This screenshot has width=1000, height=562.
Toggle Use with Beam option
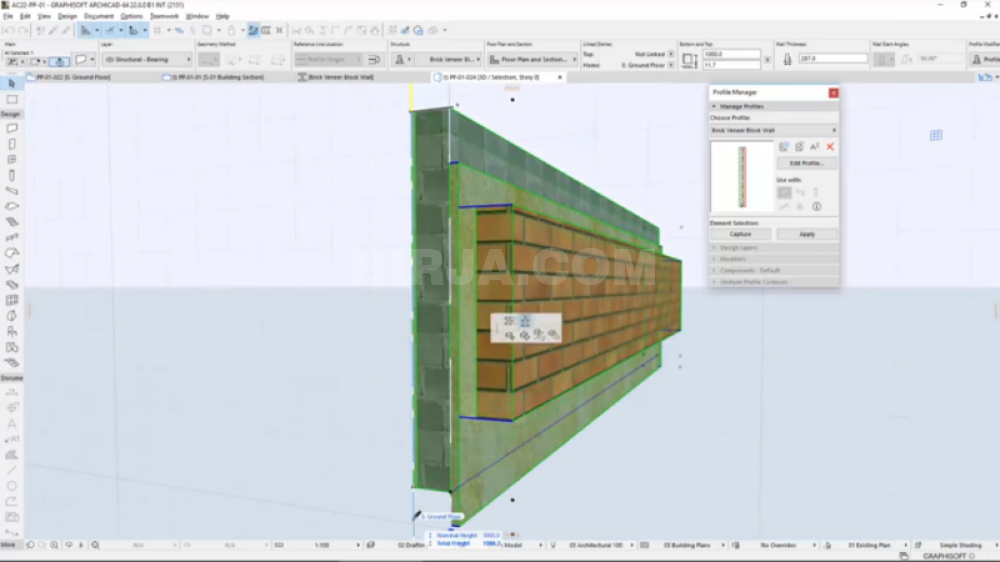pyautogui.click(x=800, y=192)
